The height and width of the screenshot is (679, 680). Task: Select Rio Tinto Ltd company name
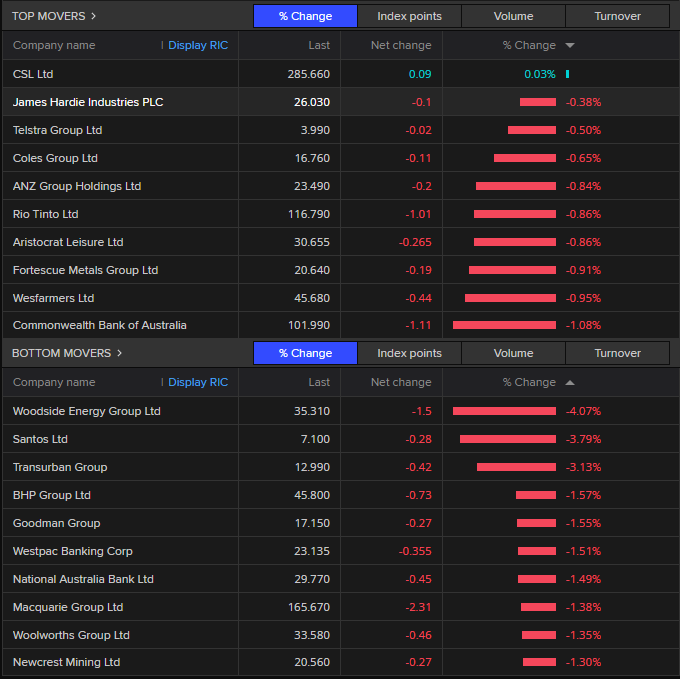[46, 214]
